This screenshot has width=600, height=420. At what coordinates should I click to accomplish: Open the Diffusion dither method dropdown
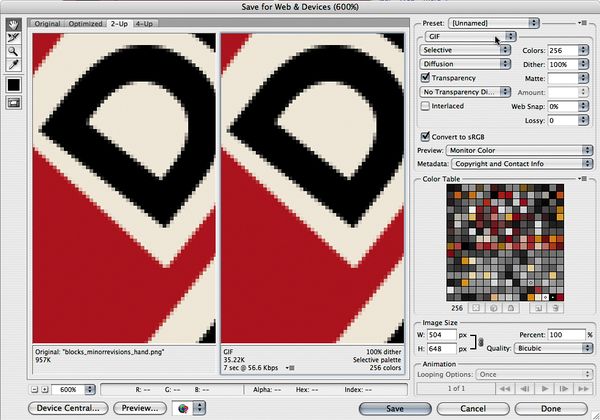(468, 63)
